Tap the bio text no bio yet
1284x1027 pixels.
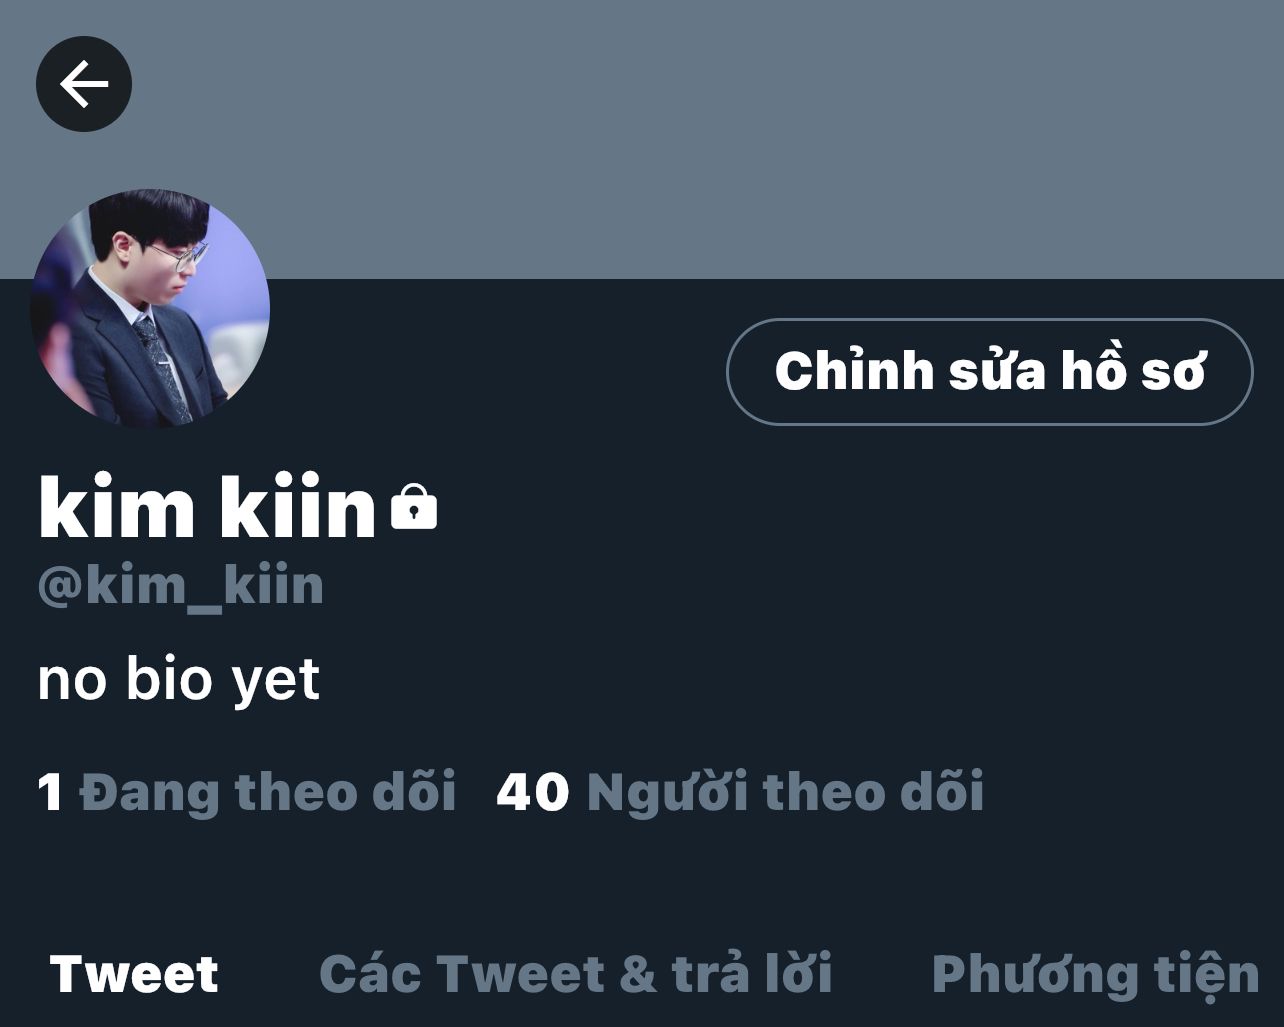tap(178, 680)
